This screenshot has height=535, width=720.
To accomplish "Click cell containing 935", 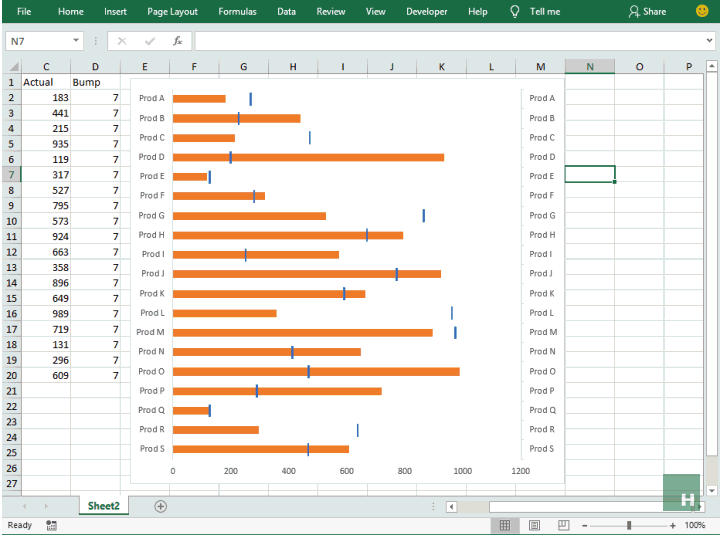I will point(46,144).
